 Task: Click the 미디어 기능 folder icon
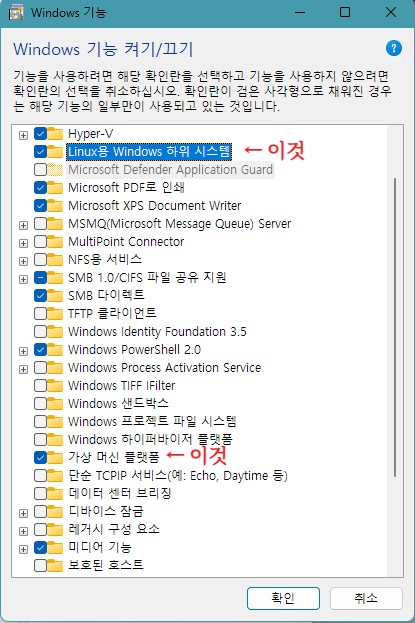coord(55,548)
